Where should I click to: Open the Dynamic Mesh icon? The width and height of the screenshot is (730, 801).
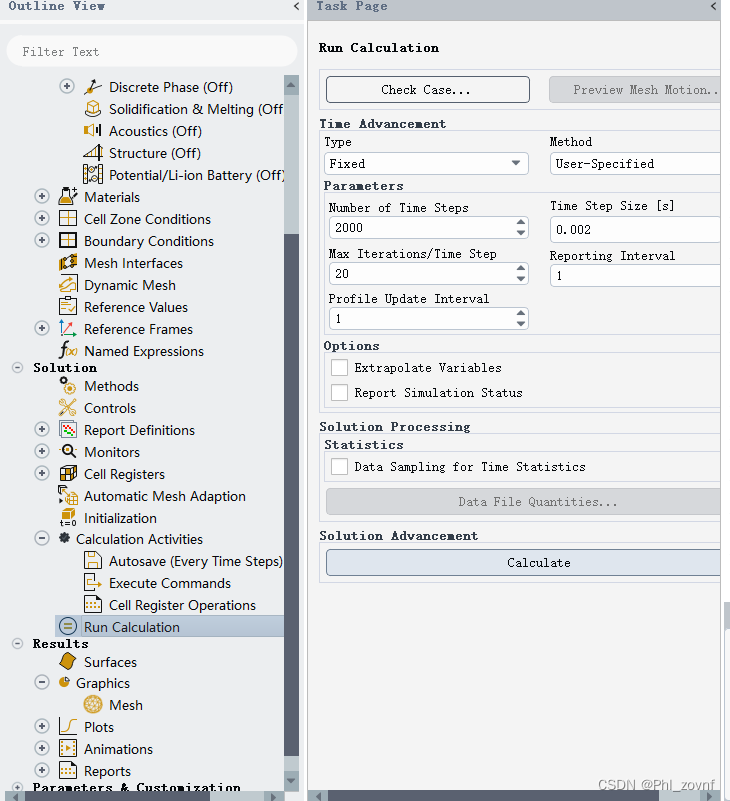point(68,285)
